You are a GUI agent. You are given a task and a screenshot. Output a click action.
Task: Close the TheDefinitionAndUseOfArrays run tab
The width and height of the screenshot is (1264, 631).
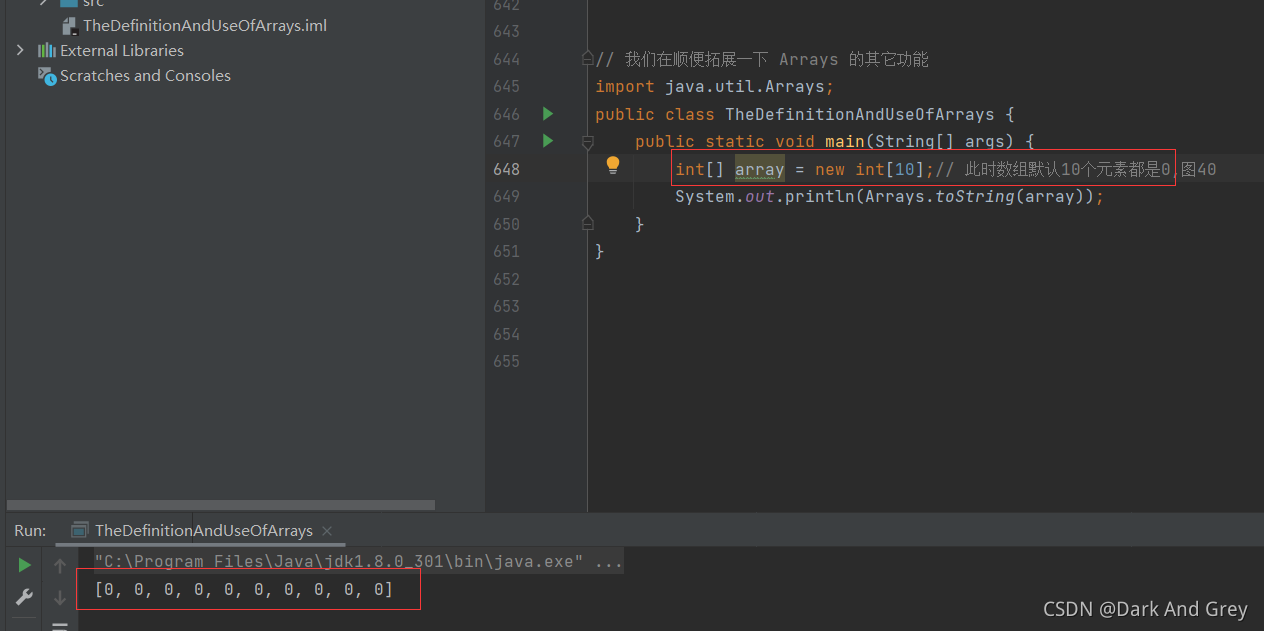point(327,531)
